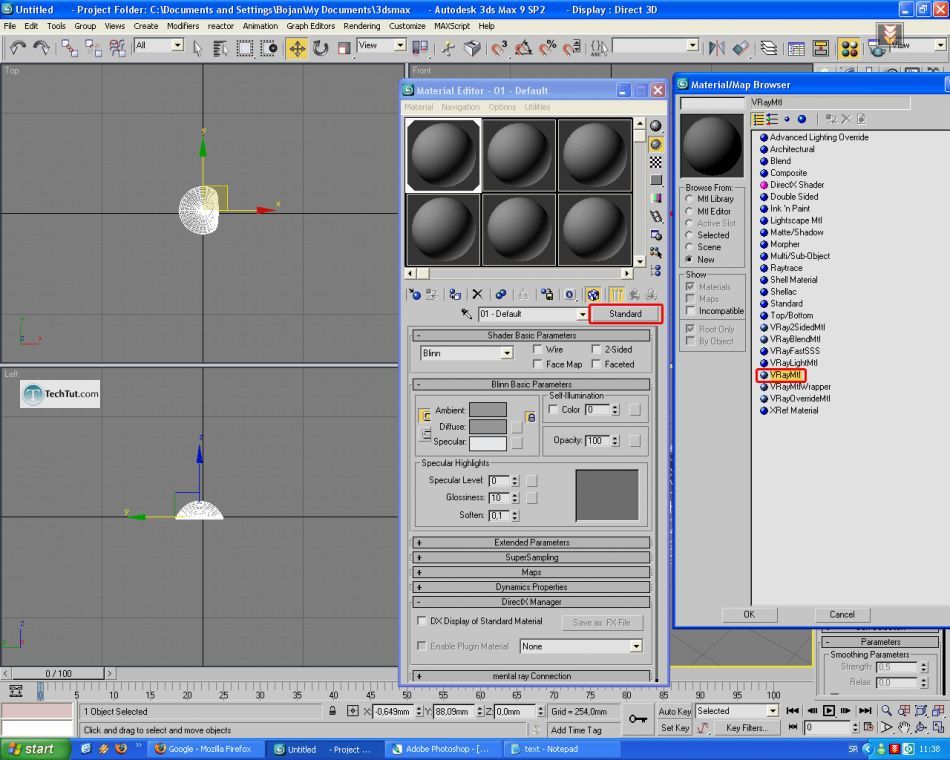Open Select by Name list tool
The width and height of the screenshot is (950, 760).
point(221,48)
